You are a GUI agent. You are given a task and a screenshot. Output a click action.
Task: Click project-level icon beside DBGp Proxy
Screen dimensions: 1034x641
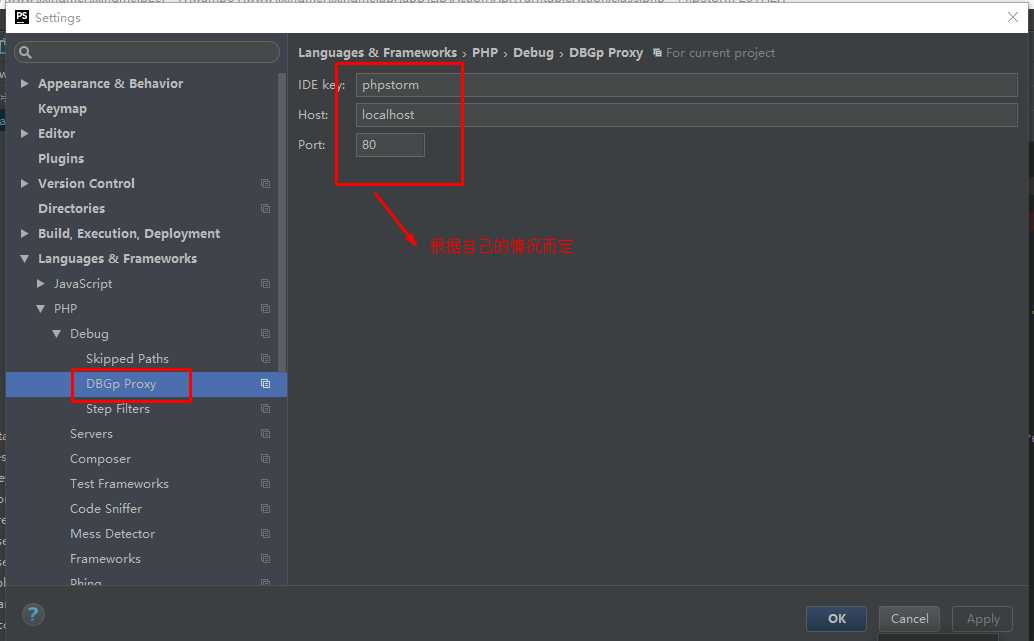coord(265,384)
